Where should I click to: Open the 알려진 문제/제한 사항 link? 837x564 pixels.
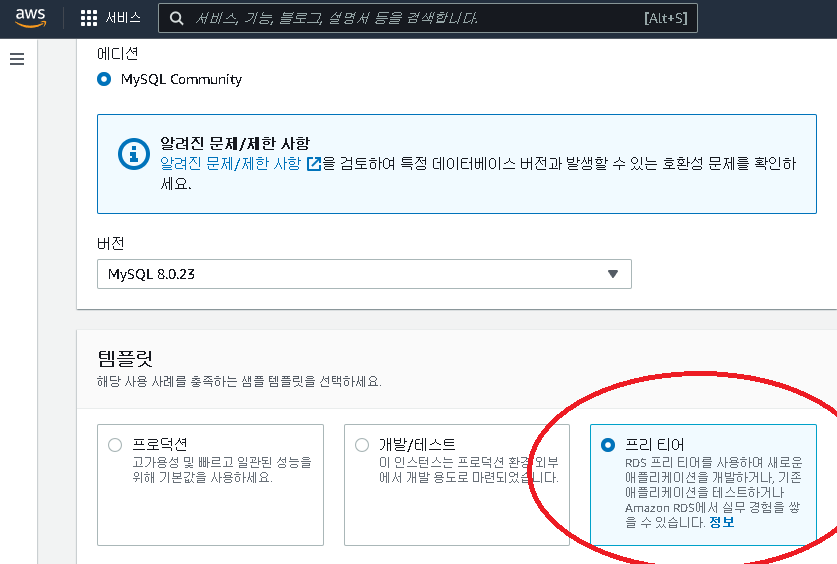(x=231, y=163)
